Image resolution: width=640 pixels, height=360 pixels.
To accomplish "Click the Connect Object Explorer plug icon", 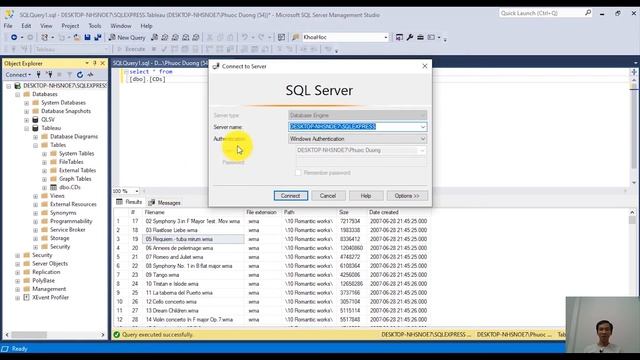I will click(39, 75).
